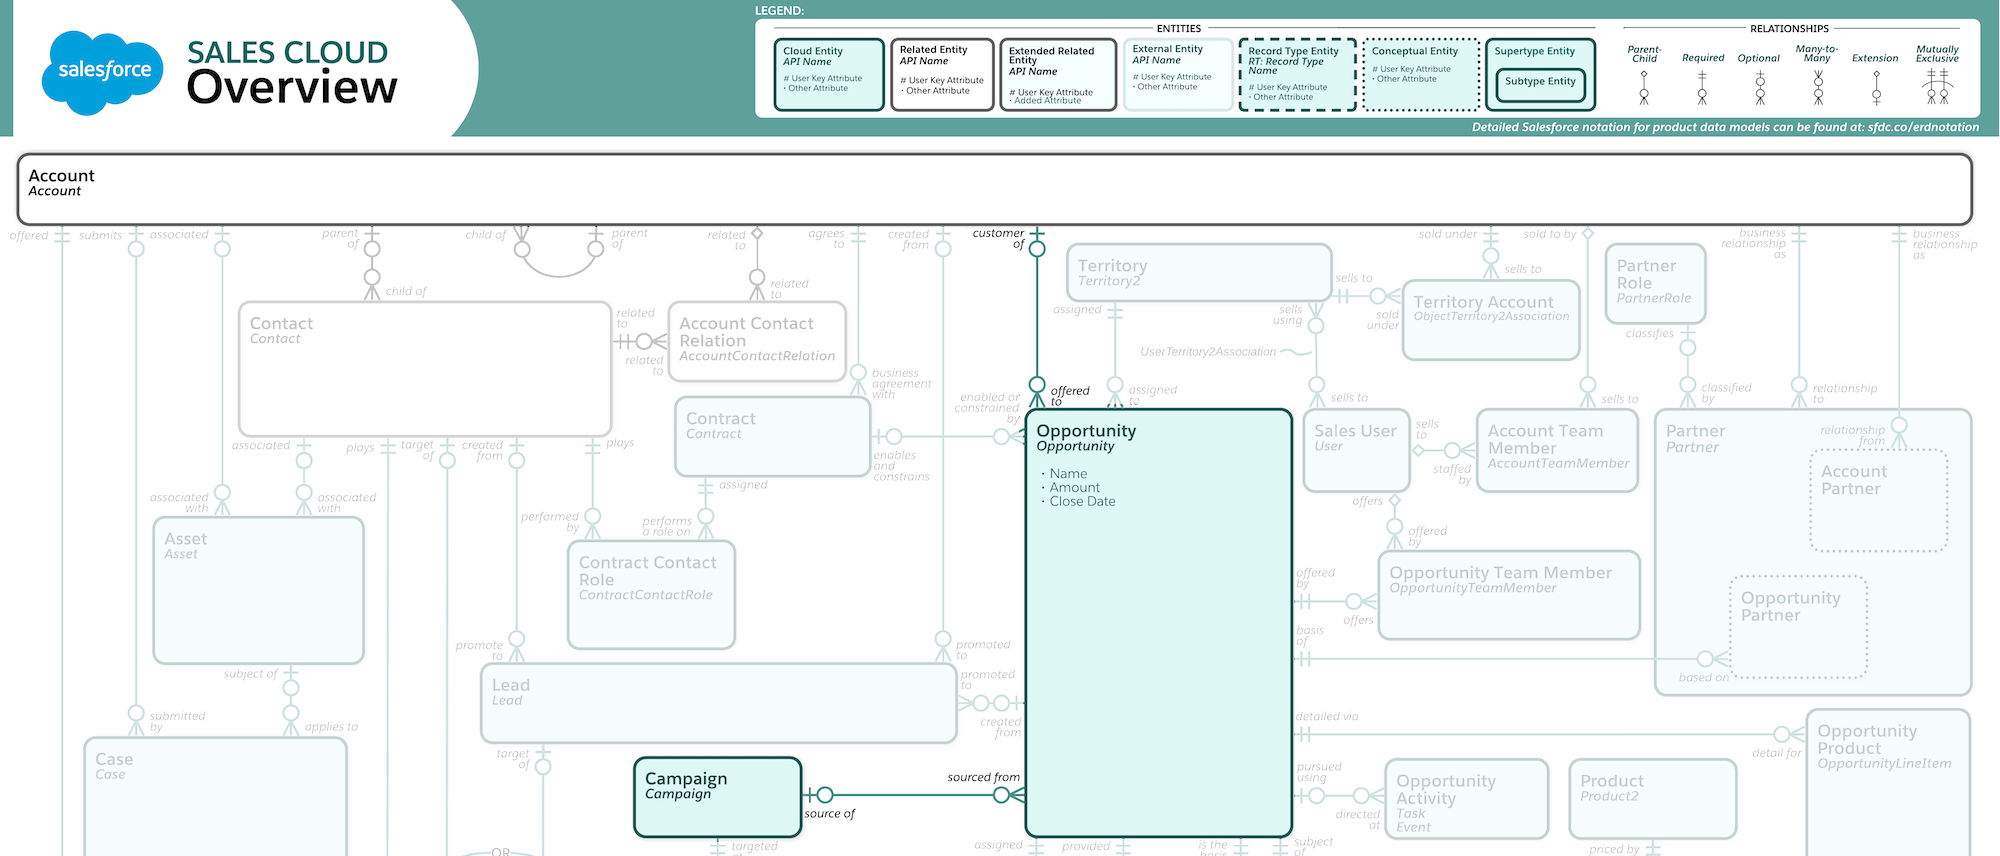Click the Mutually Exclusive relationship symbol in legend
2000x856 pixels.
coord(1937,87)
